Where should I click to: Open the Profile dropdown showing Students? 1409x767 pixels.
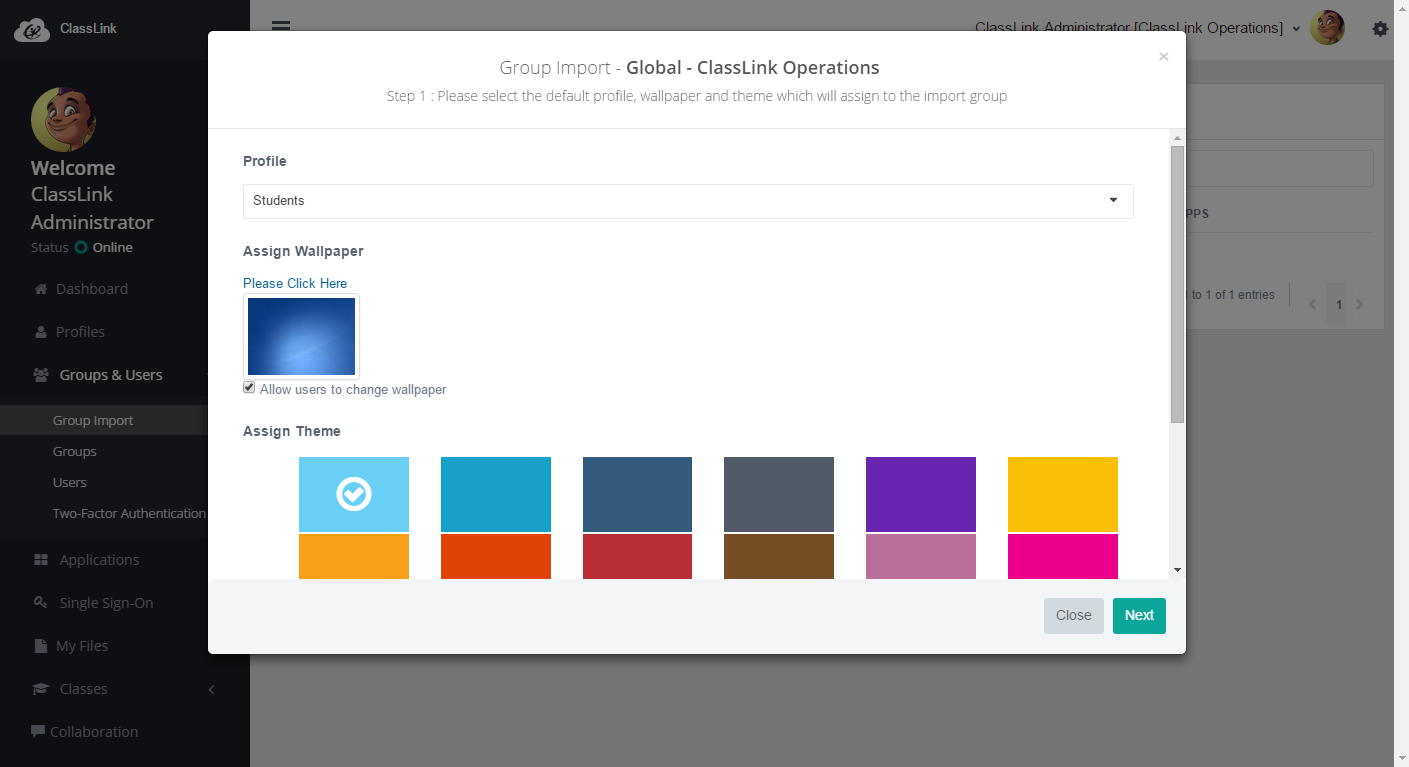point(688,201)
